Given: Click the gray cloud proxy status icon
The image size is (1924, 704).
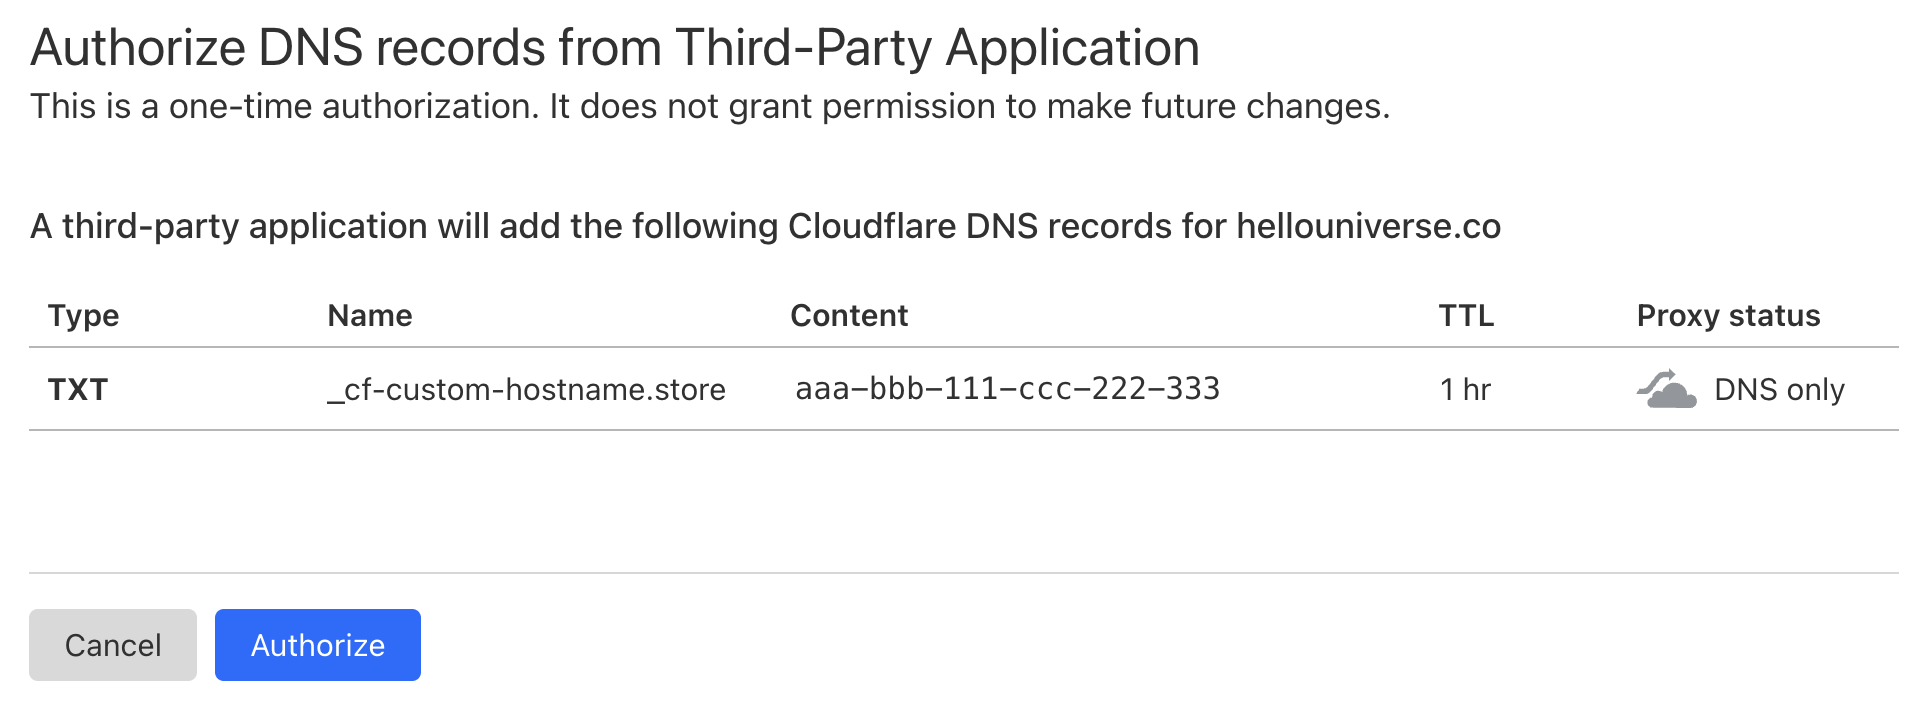Looking at the screenshot, I should pos(1666,389).
